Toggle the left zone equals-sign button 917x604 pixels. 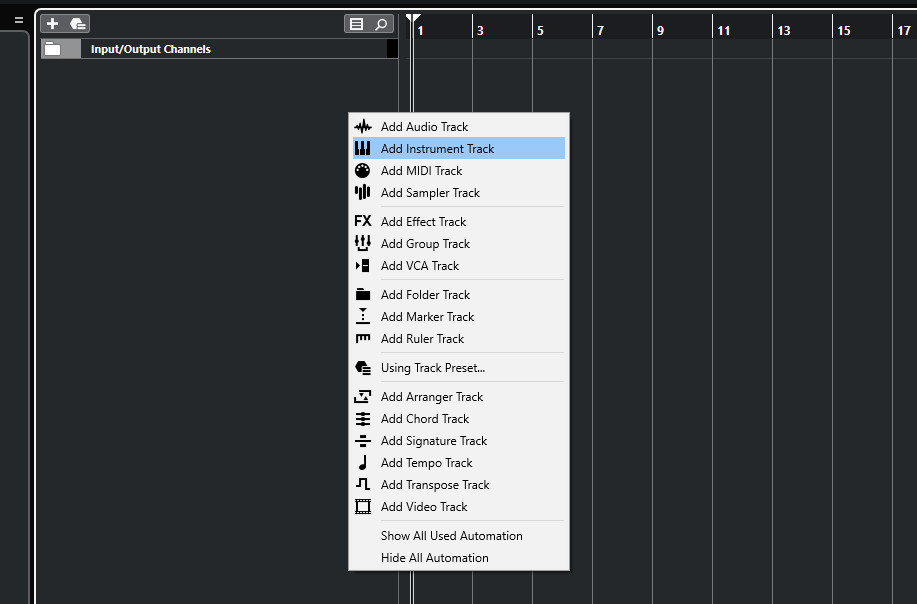pos(18,20)
